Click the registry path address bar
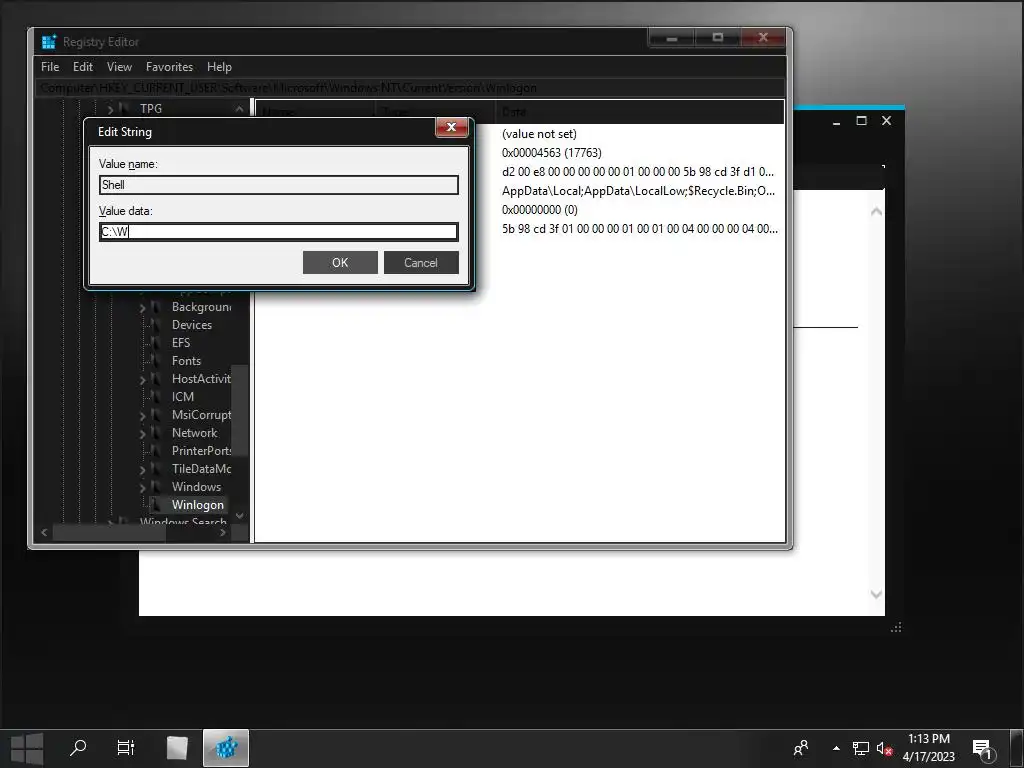This screenshot has width=1024, height=768. [x=410, y=88]
